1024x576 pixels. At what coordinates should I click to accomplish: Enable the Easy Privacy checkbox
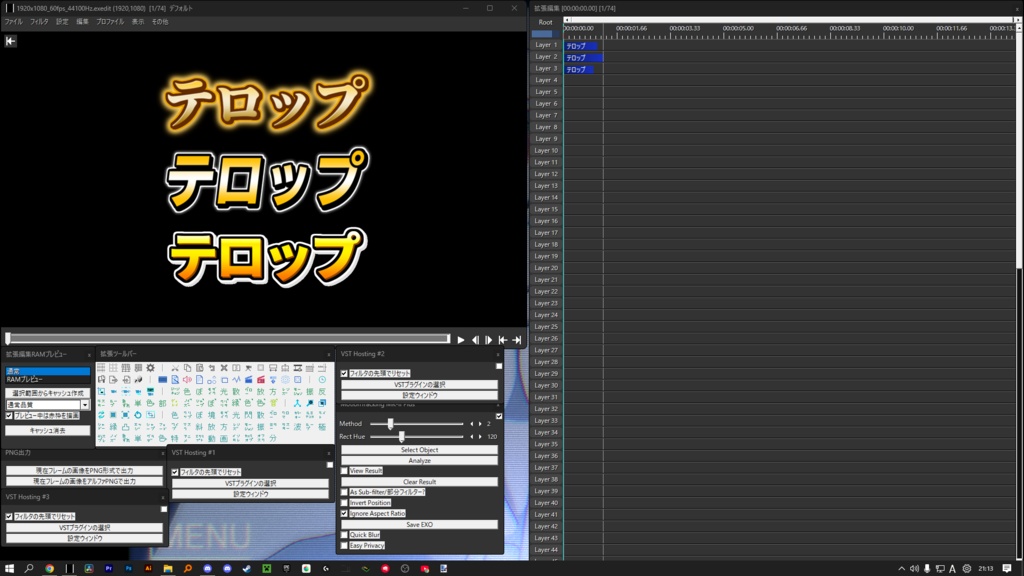click(344, 545)
